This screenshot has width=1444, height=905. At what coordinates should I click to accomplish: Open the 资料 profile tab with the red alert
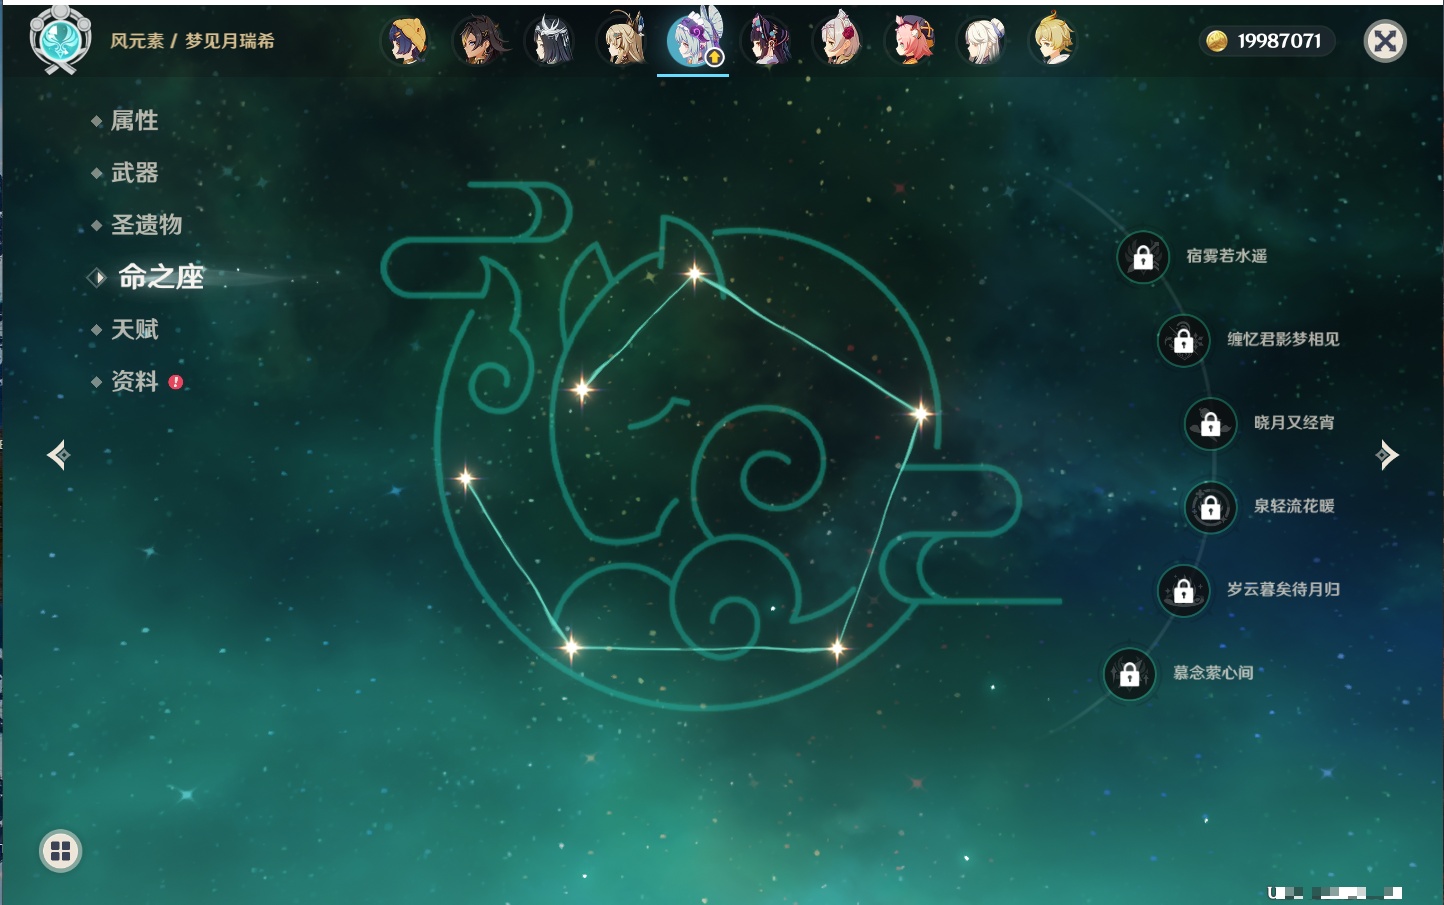coord(137,381)
